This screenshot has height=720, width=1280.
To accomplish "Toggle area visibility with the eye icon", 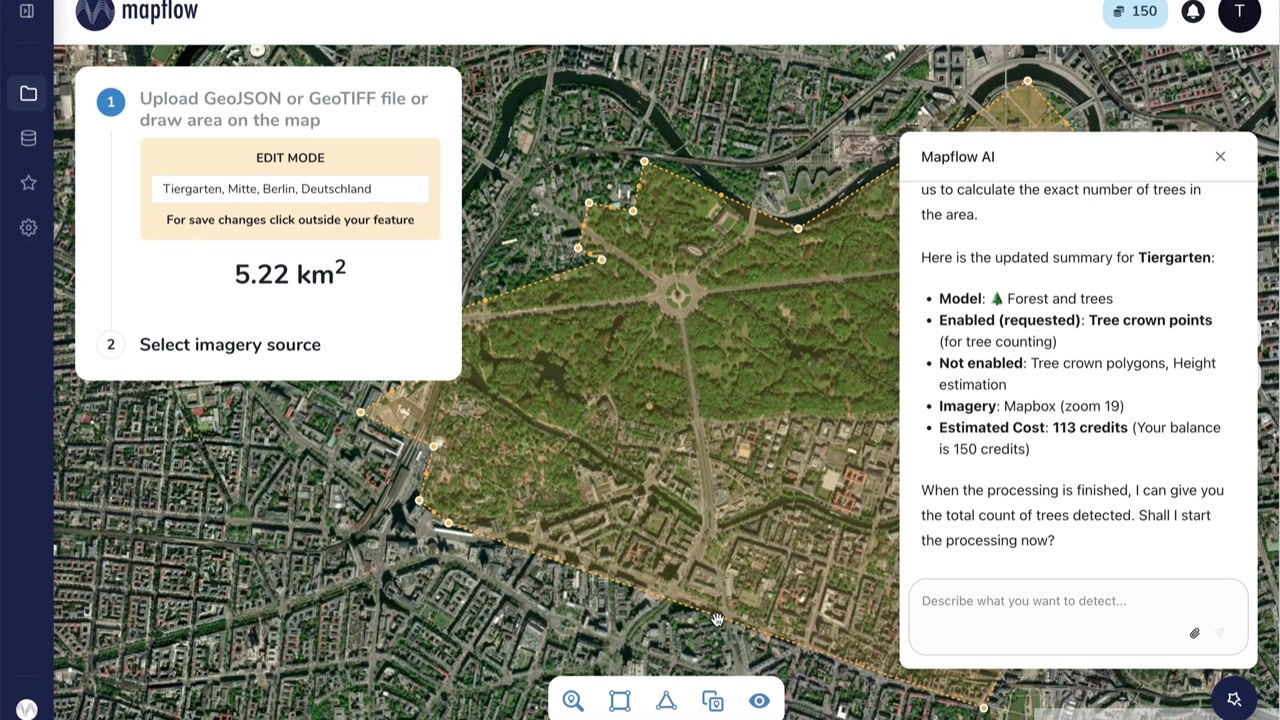I will (x=759, y=701).
